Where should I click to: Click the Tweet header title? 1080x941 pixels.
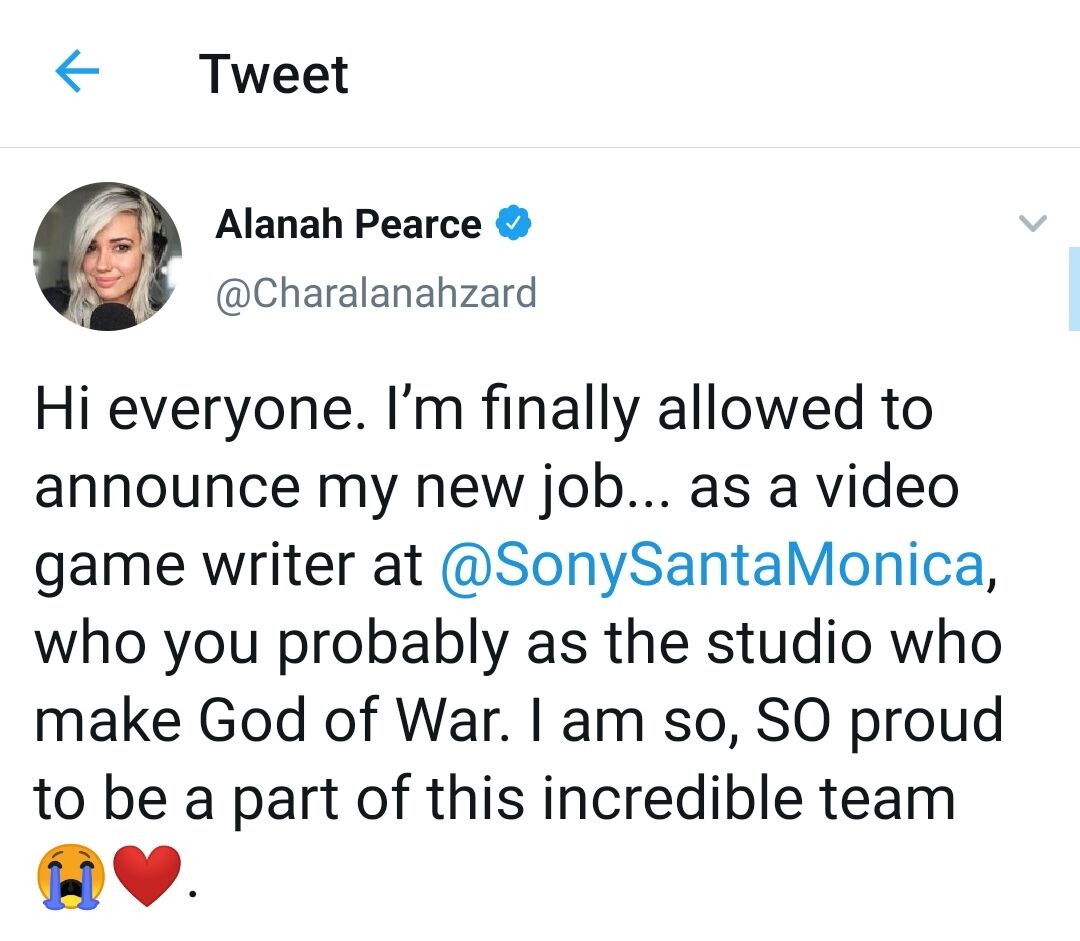(x=273, y=75)
